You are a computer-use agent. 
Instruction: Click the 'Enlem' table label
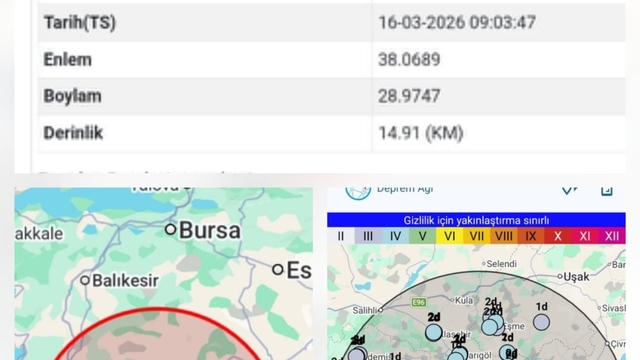[x=67, y=60]
